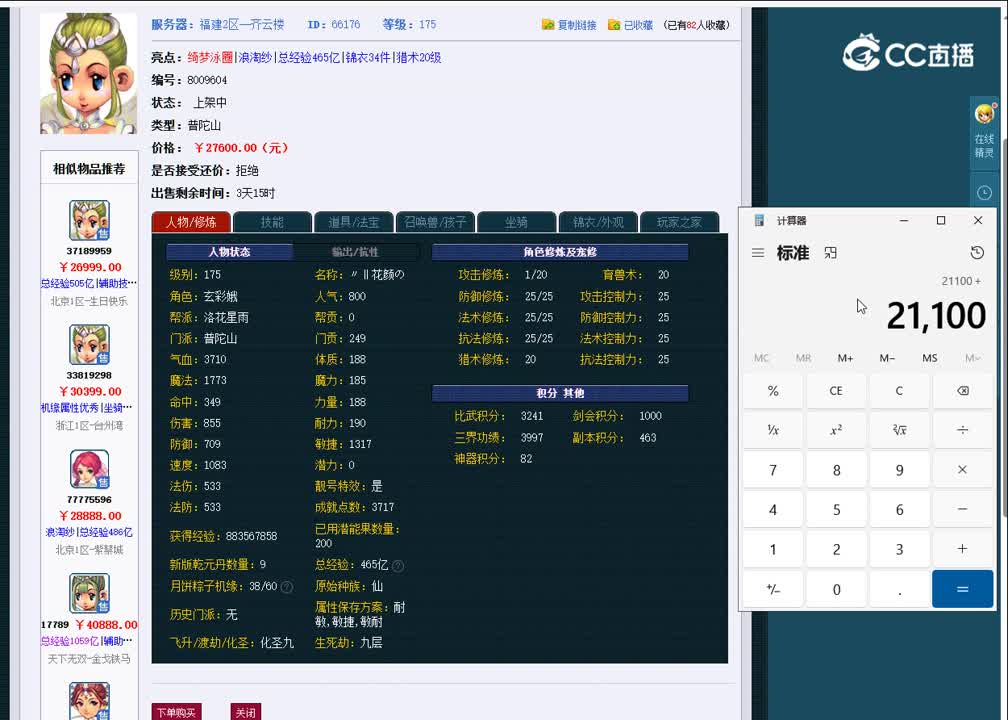Image resolution: width=1008 pixels, height=720 pixels.
Task: Click the plus/minus sign toggle key
Action: tap(773, 589)
